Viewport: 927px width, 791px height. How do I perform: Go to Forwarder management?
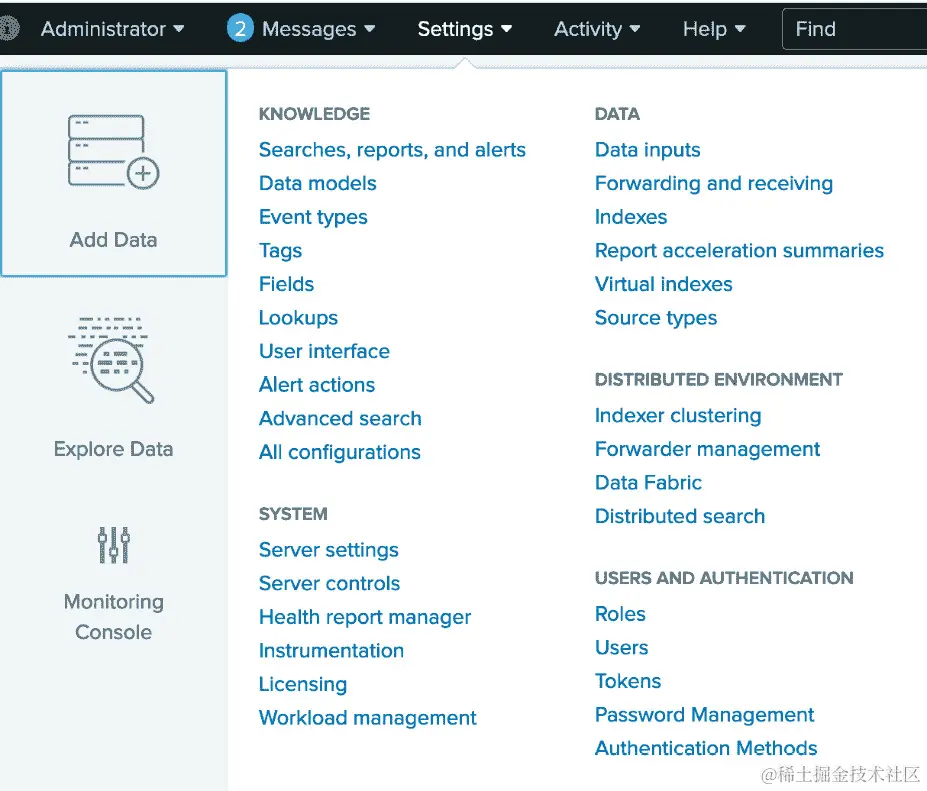pyautogui.click(x=707, y=449)
